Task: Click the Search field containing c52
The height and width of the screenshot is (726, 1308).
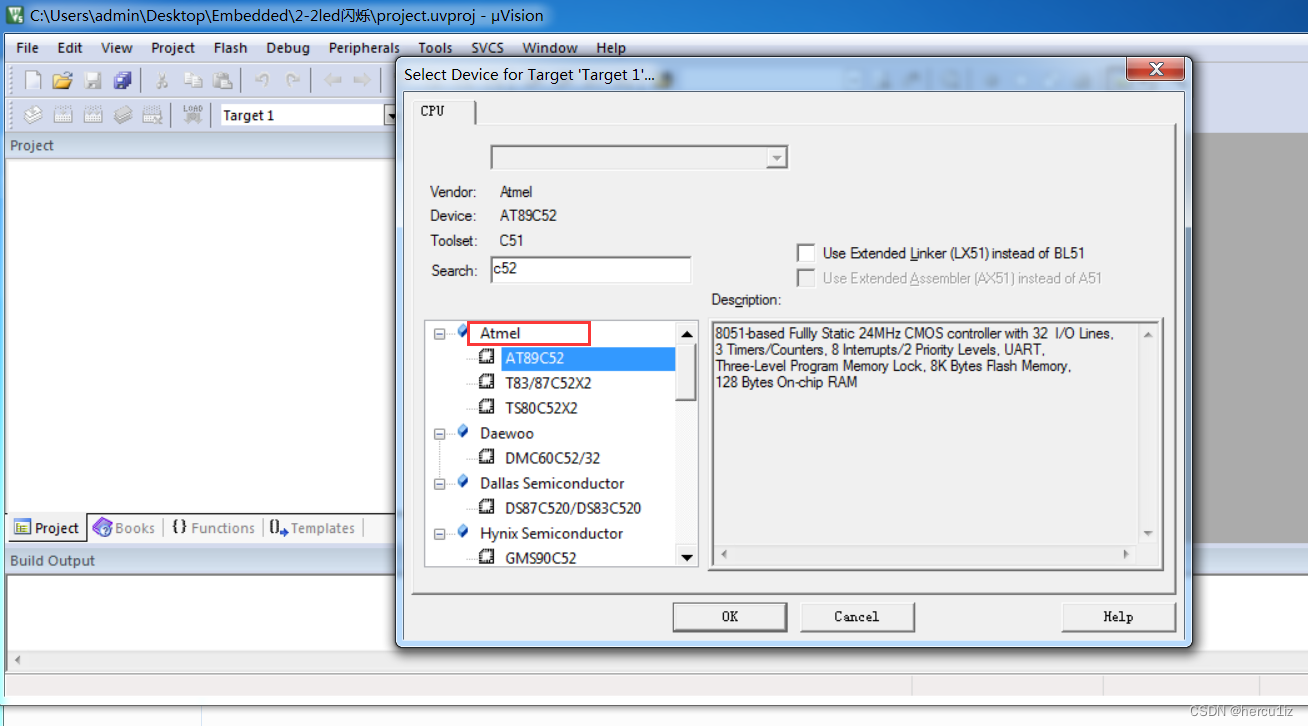Action: pos(590,270)
